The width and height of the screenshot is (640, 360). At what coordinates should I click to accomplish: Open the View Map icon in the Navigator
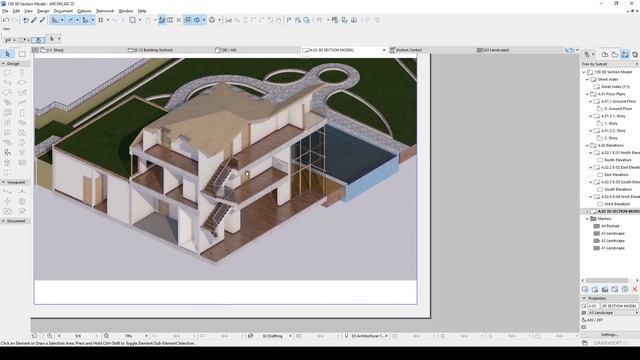(x=615, y=54)
